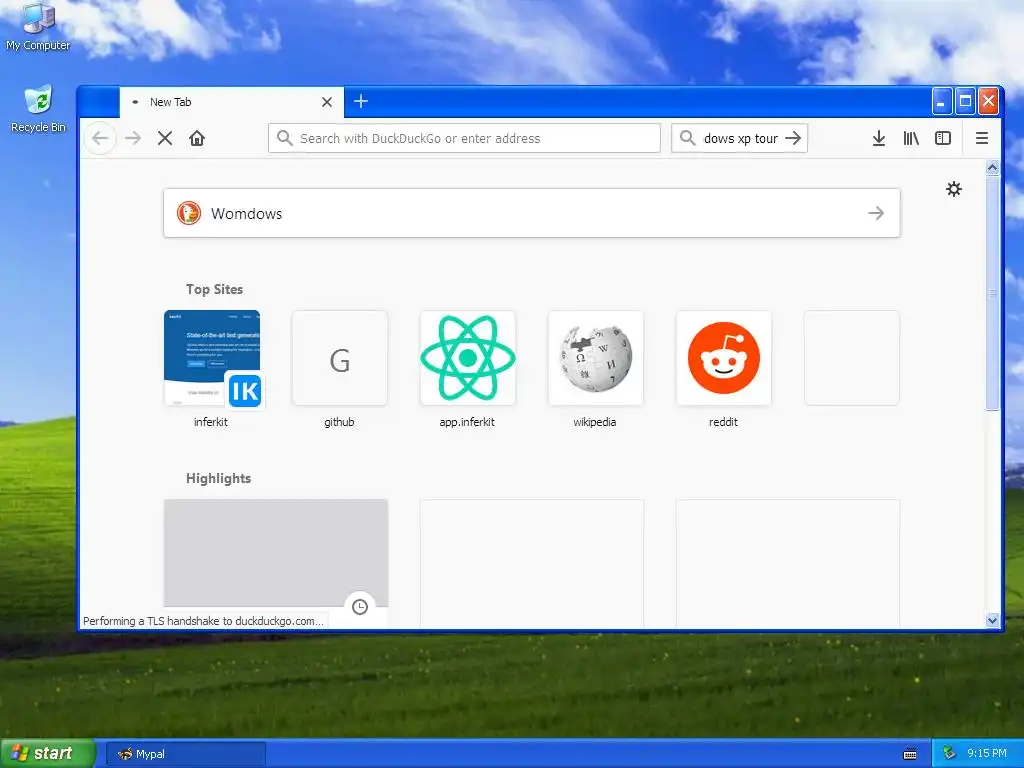Click the vertical scrollbar thumb
Image resolution: width=1024 pixels, height=768 pixels.
click(x=993, y=293)
